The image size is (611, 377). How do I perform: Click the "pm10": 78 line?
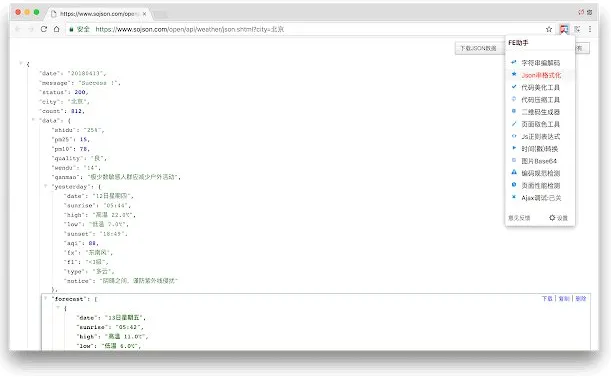click(x=71, y=149)
